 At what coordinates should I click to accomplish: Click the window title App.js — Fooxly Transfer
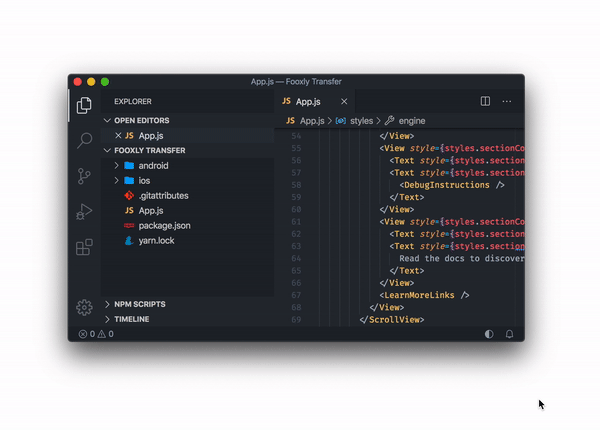[x=296, y=81]
